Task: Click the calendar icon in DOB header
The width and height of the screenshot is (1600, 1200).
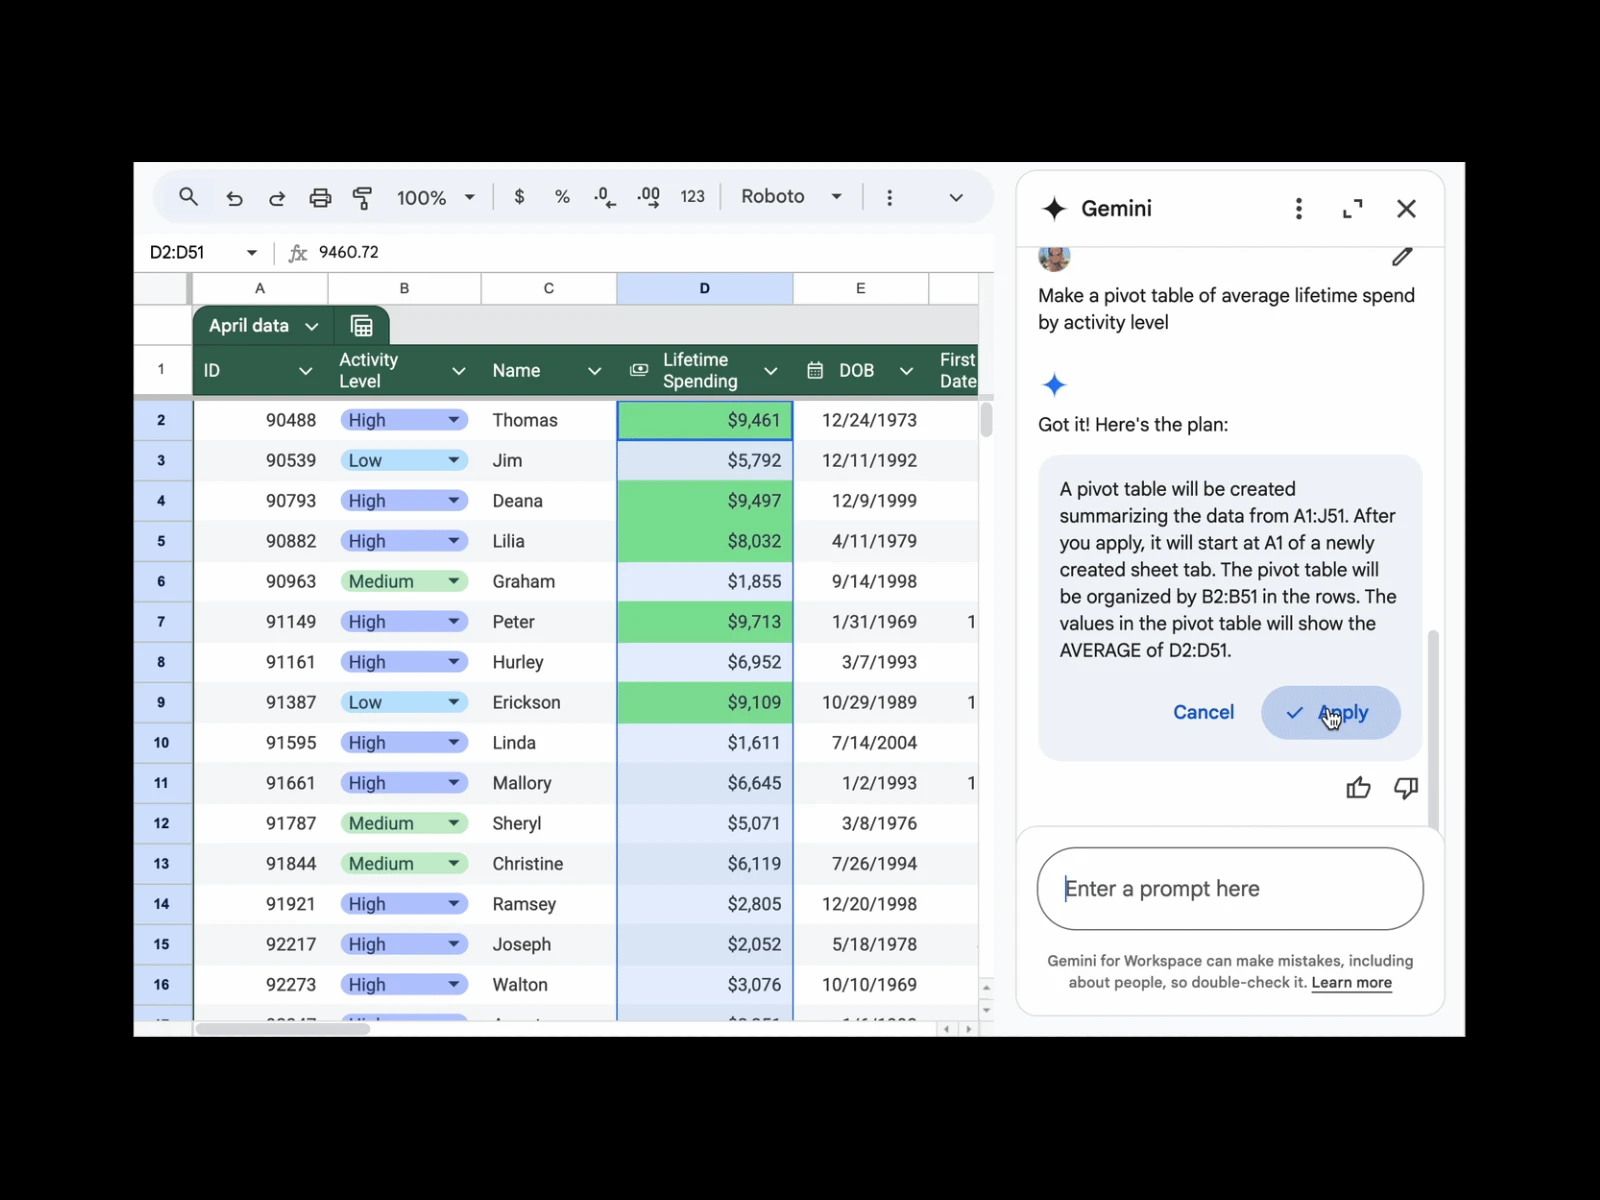Action: [x=815, y=370]
